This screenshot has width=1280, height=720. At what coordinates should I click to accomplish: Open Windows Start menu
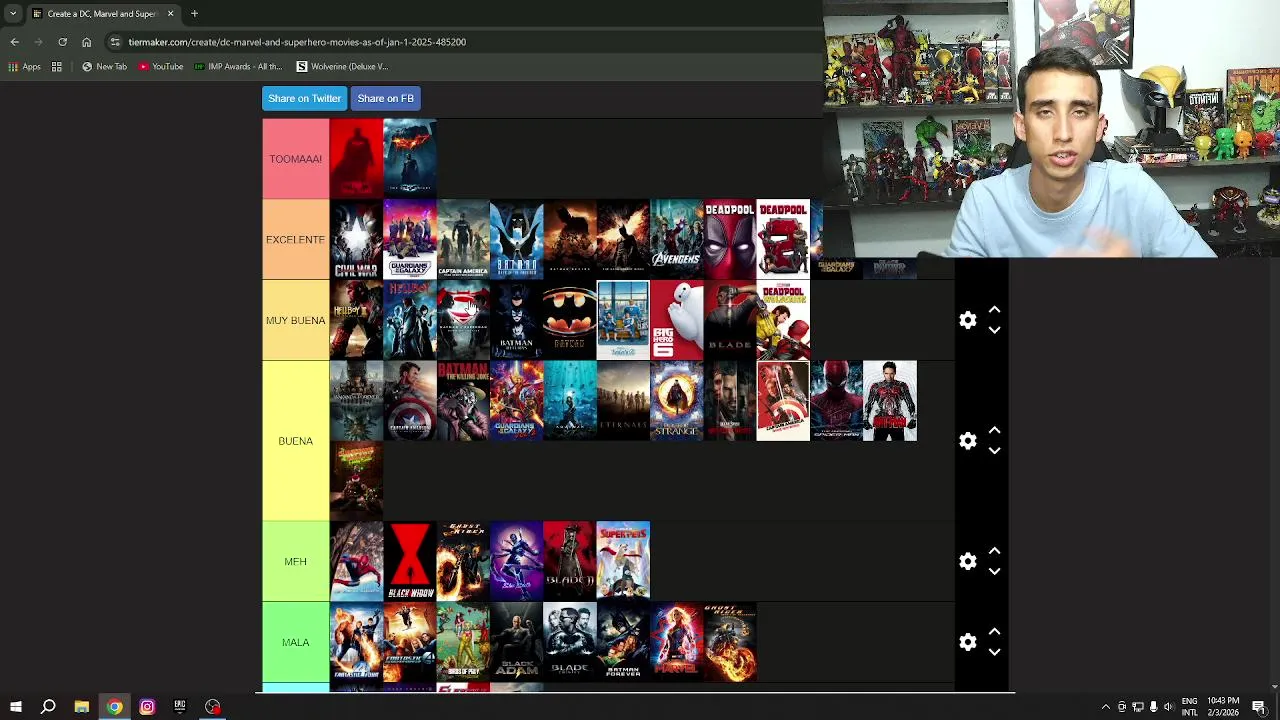[x=15, y=707]
